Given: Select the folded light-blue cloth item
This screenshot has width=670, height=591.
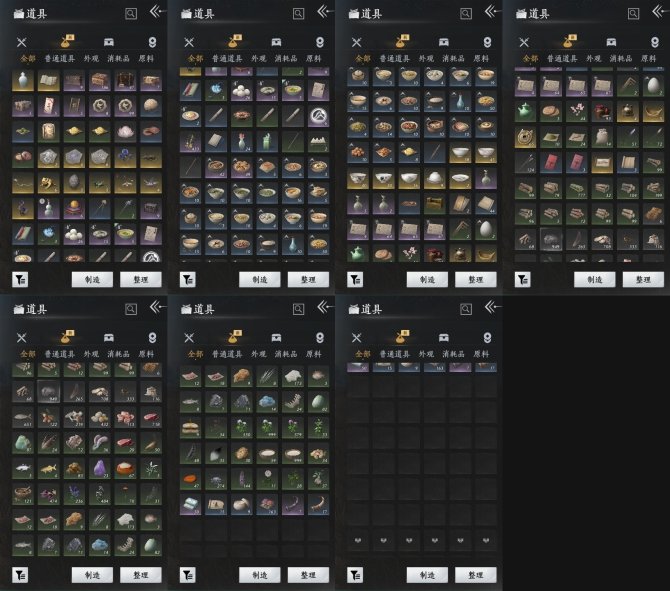Looking at the screenshot, I should (191, 504).
